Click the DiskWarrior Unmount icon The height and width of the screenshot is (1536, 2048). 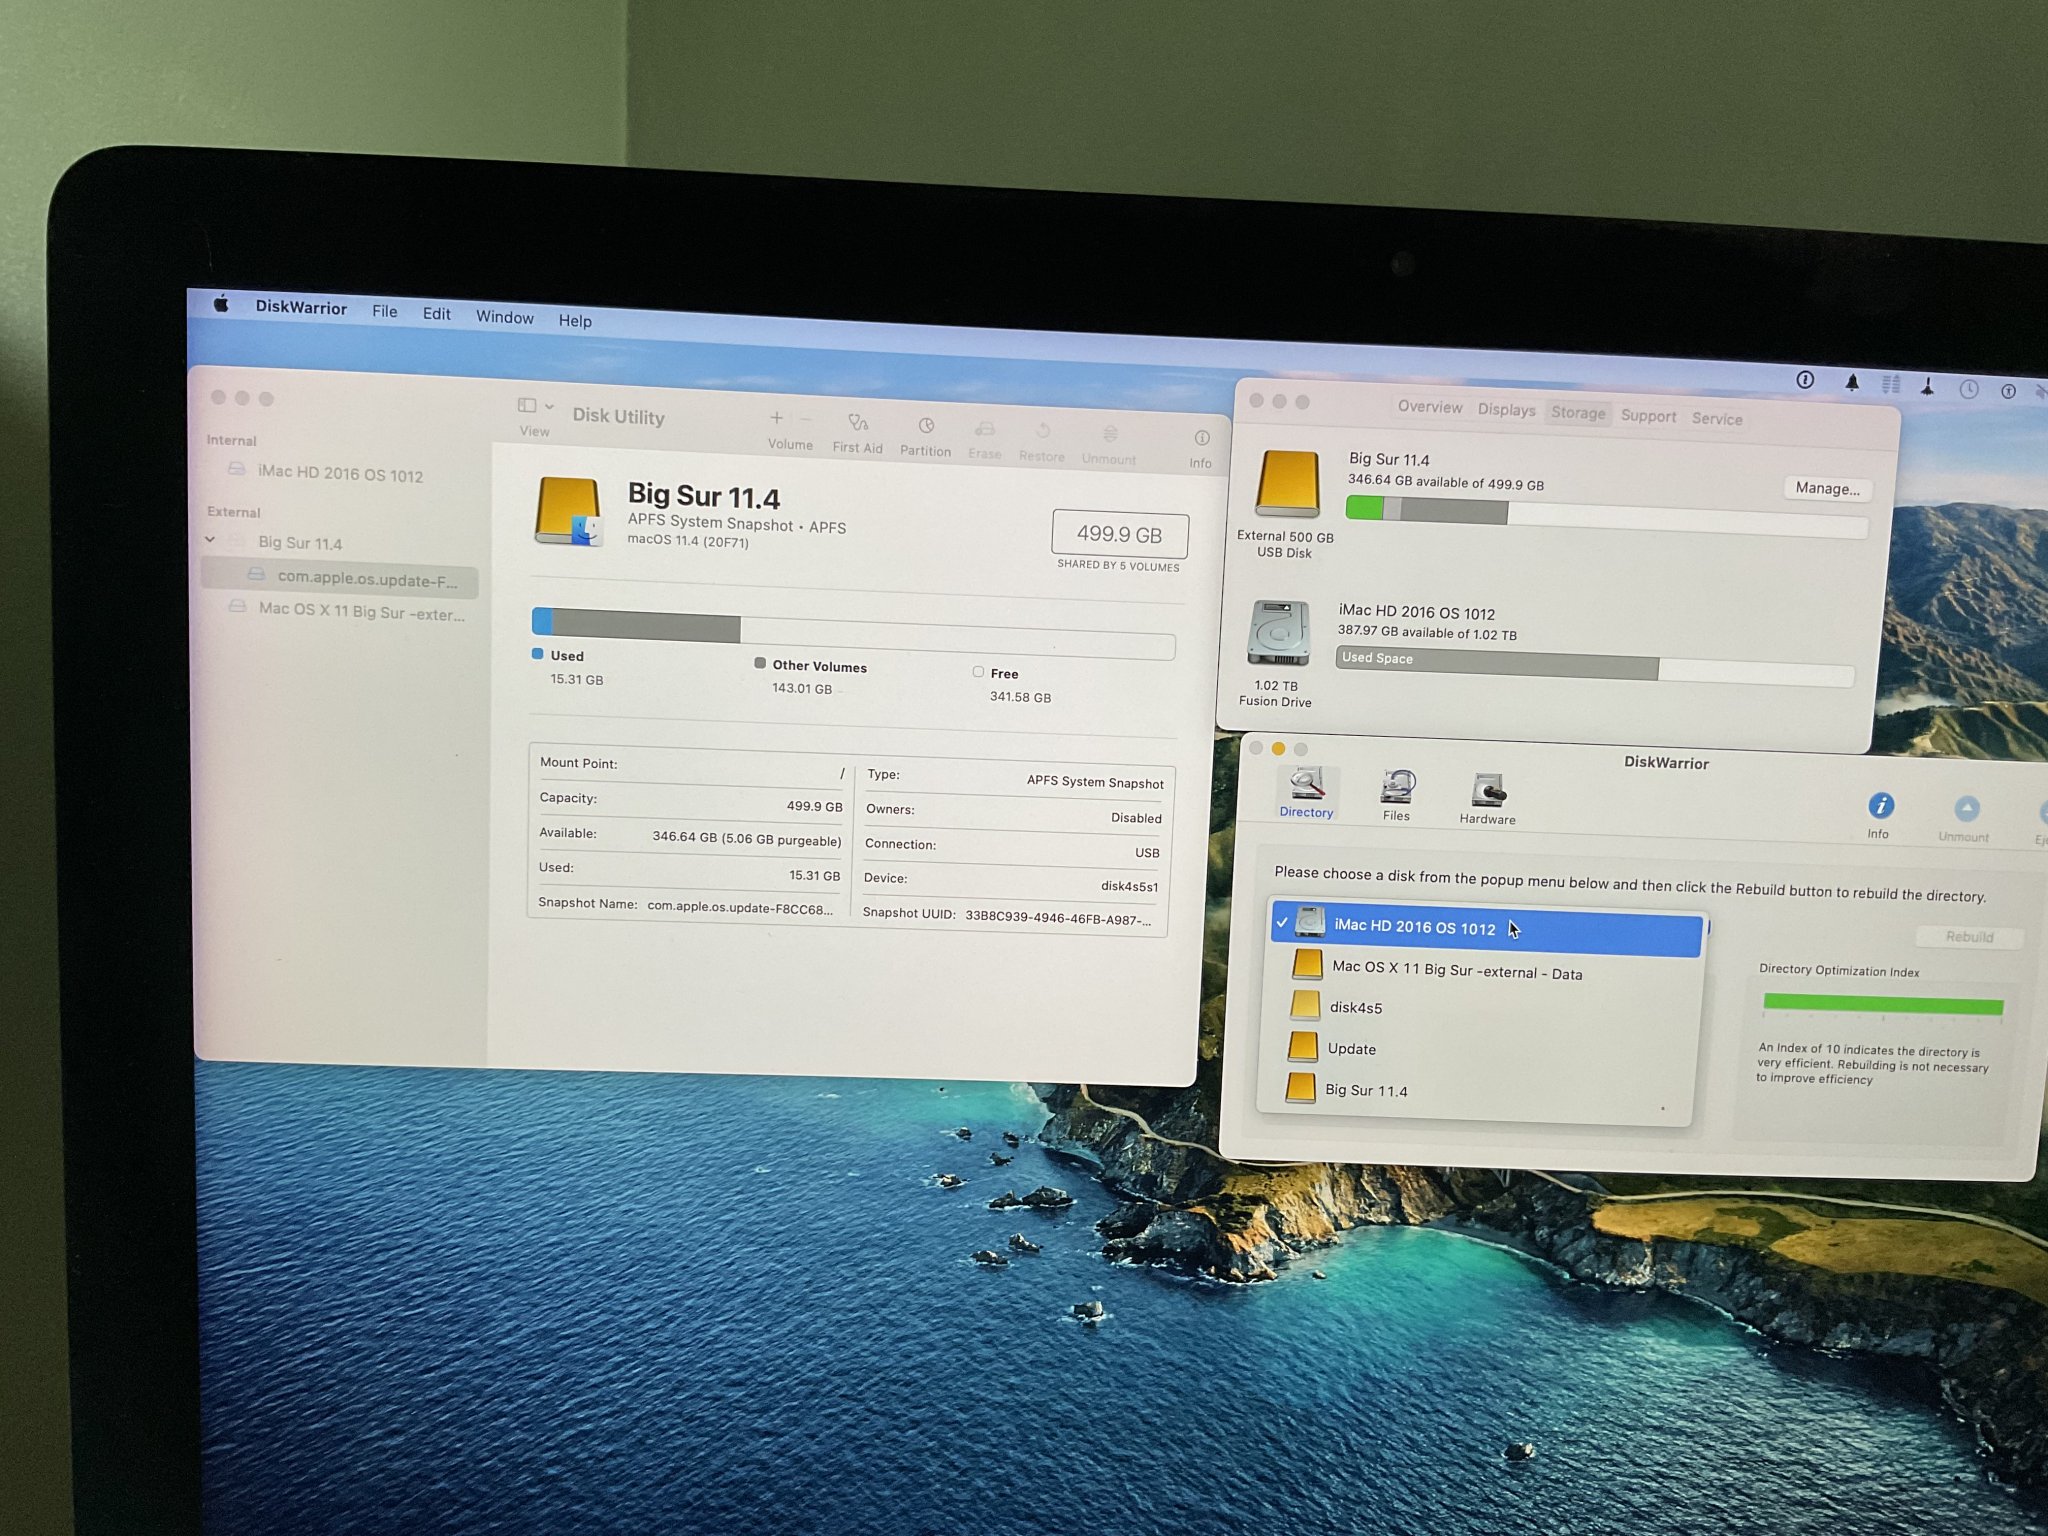(x=1966, y=810)
